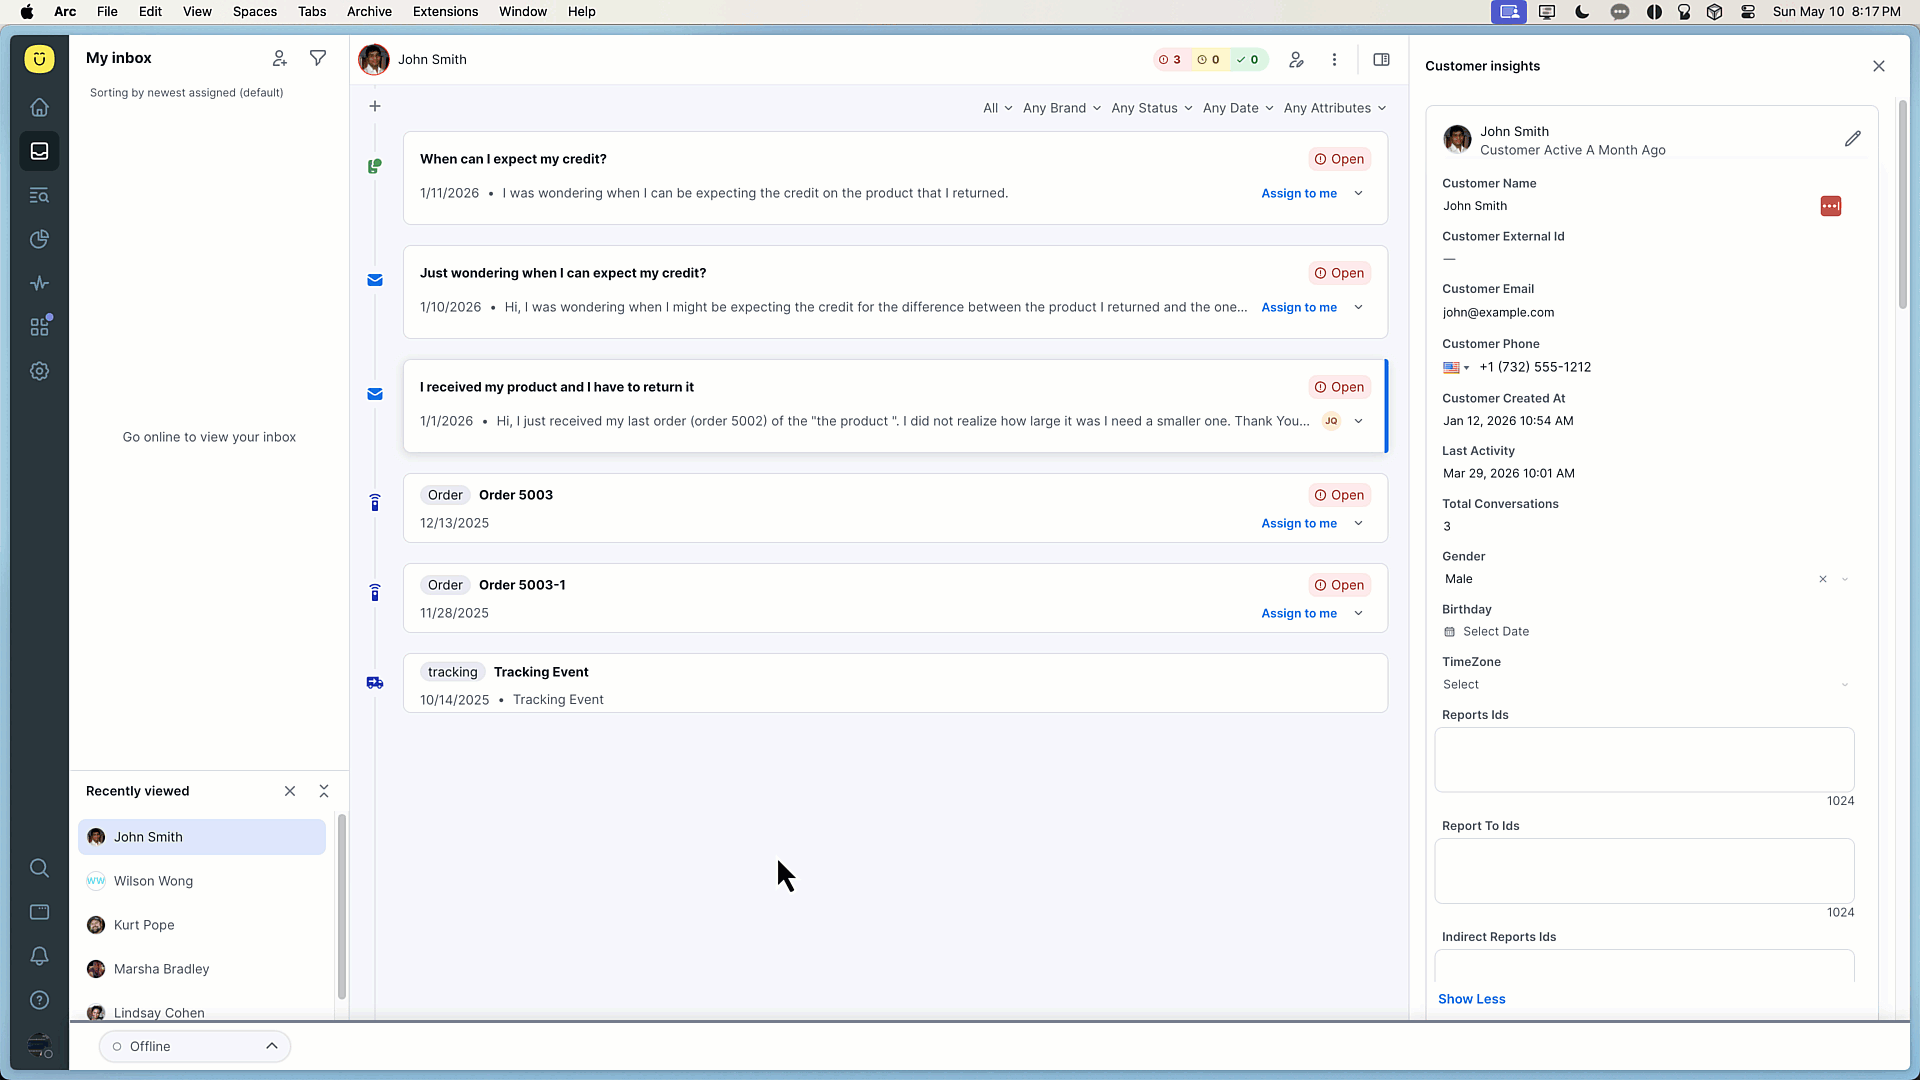The image size is (1920, 1080).
Task: Open the card window icon in sidebar
Action: tap(39, 912)
